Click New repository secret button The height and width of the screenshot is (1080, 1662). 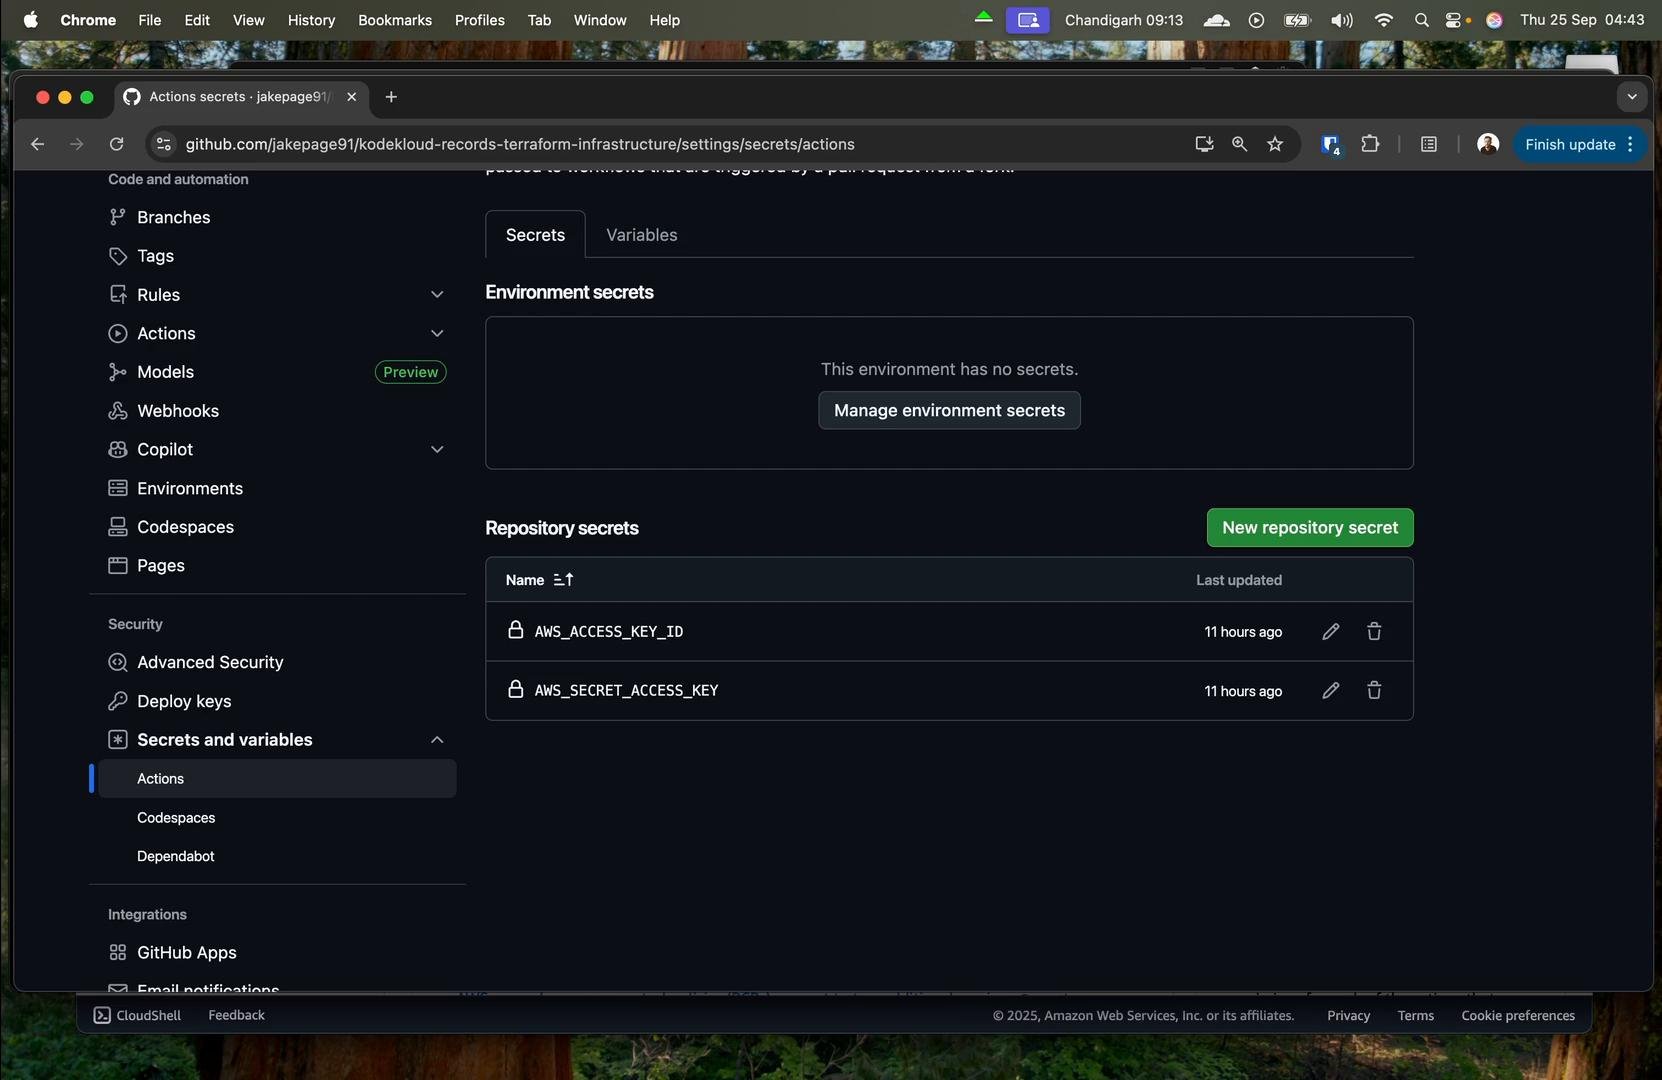click(1310, 528)
